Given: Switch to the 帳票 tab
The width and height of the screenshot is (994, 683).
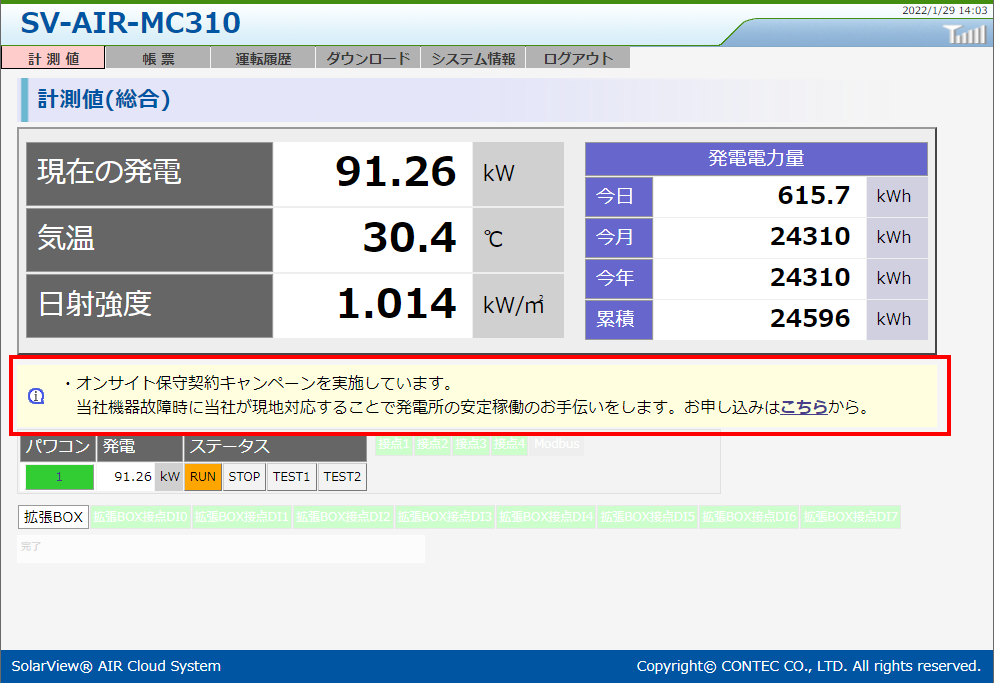Looking at the screenshot, I should 158,59.
